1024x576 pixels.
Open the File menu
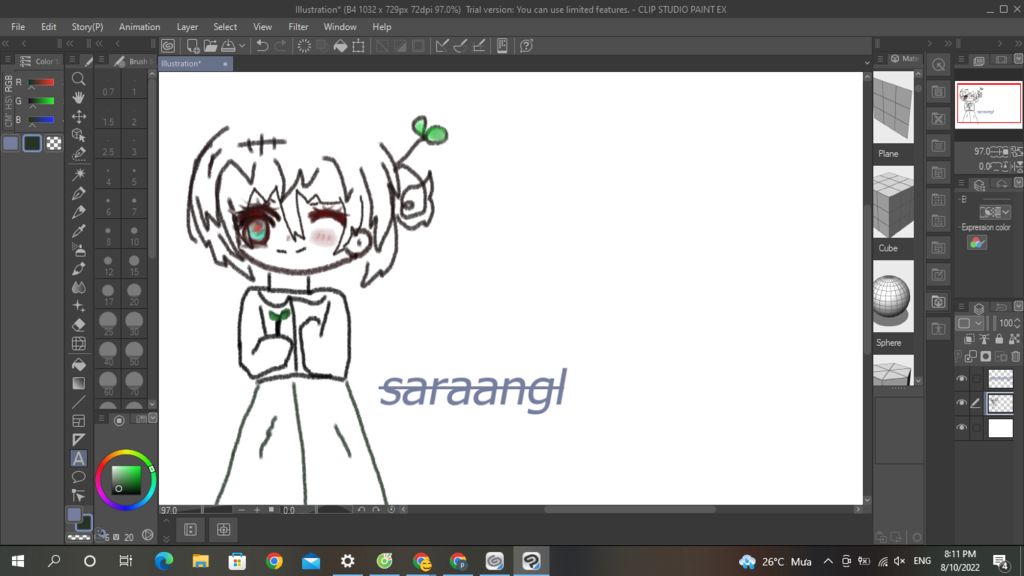pyautogui.click(x=18, y=27)
